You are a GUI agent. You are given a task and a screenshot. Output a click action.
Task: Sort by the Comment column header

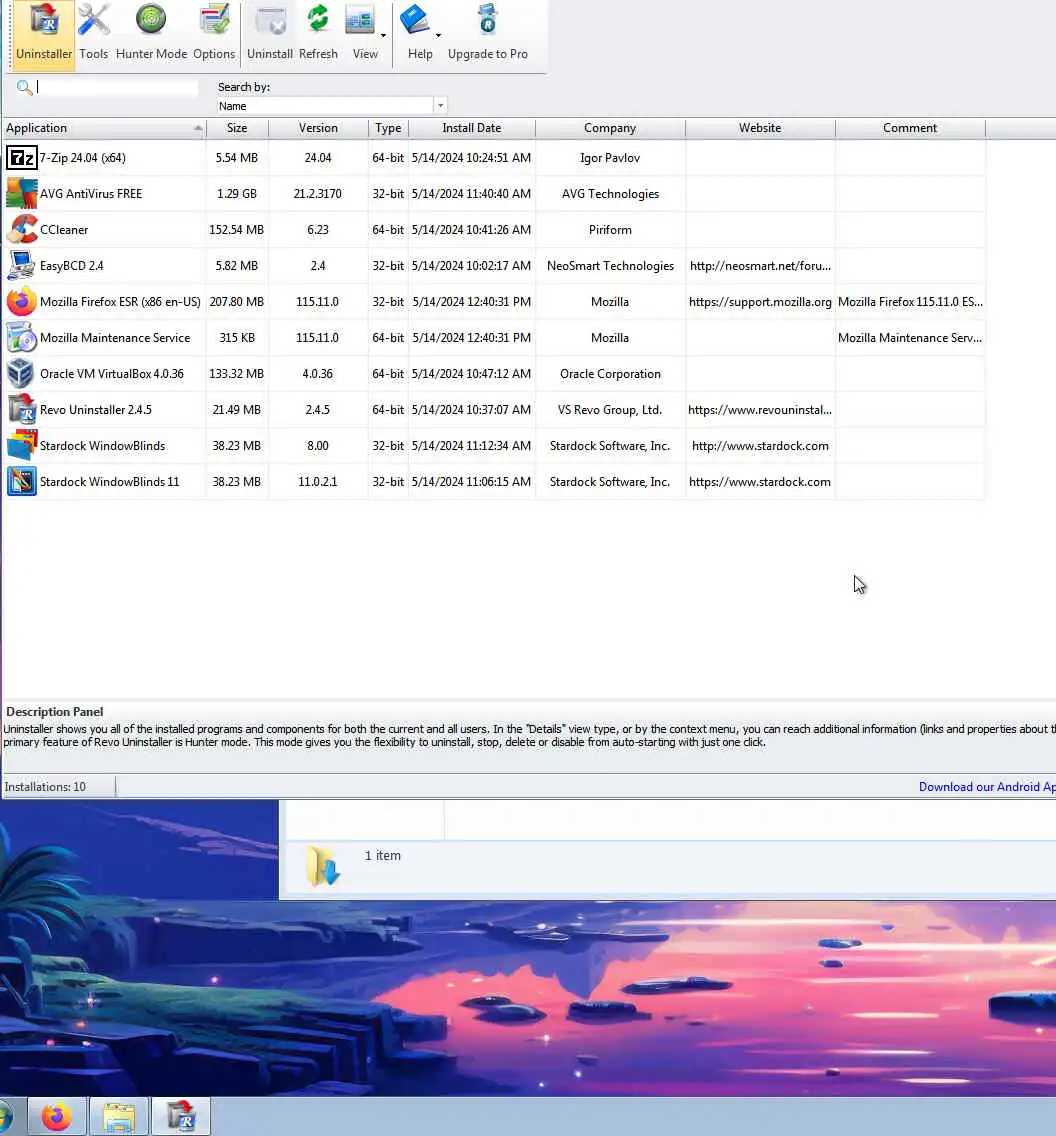pyautogui.click(x=910, y=128)
